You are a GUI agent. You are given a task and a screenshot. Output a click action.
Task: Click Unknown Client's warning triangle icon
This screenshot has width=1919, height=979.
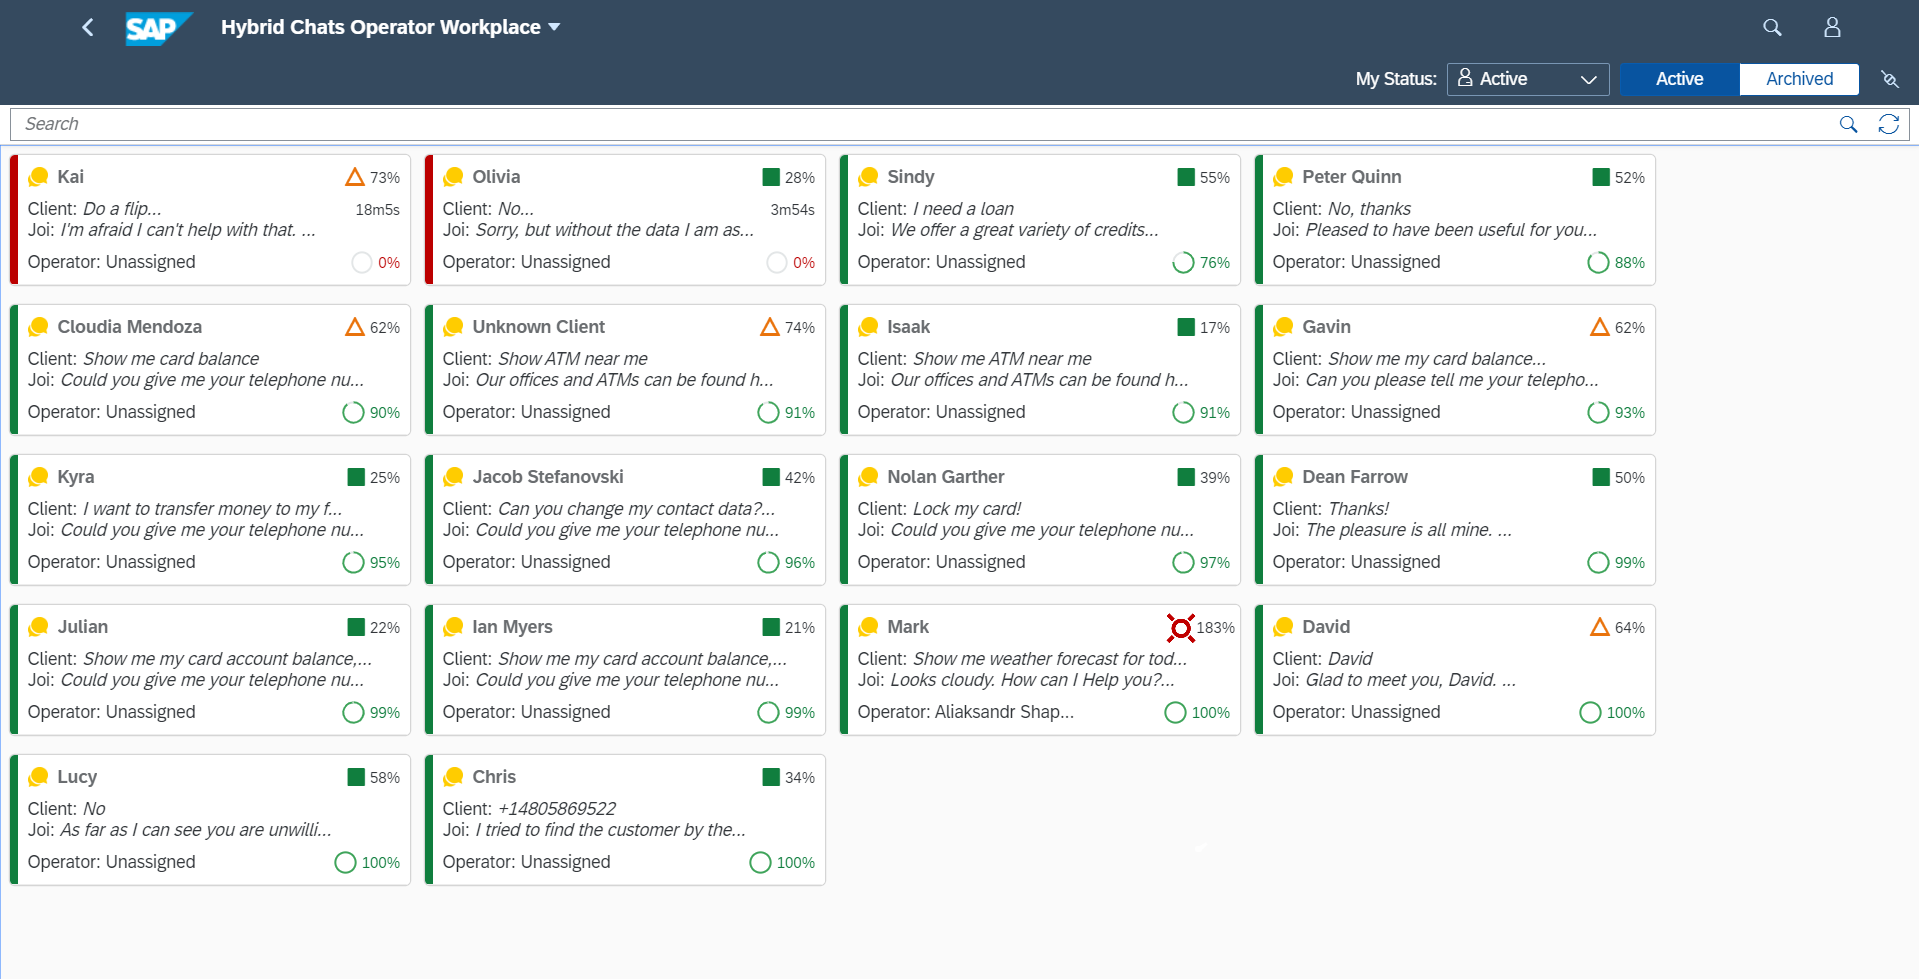point(770,327)
